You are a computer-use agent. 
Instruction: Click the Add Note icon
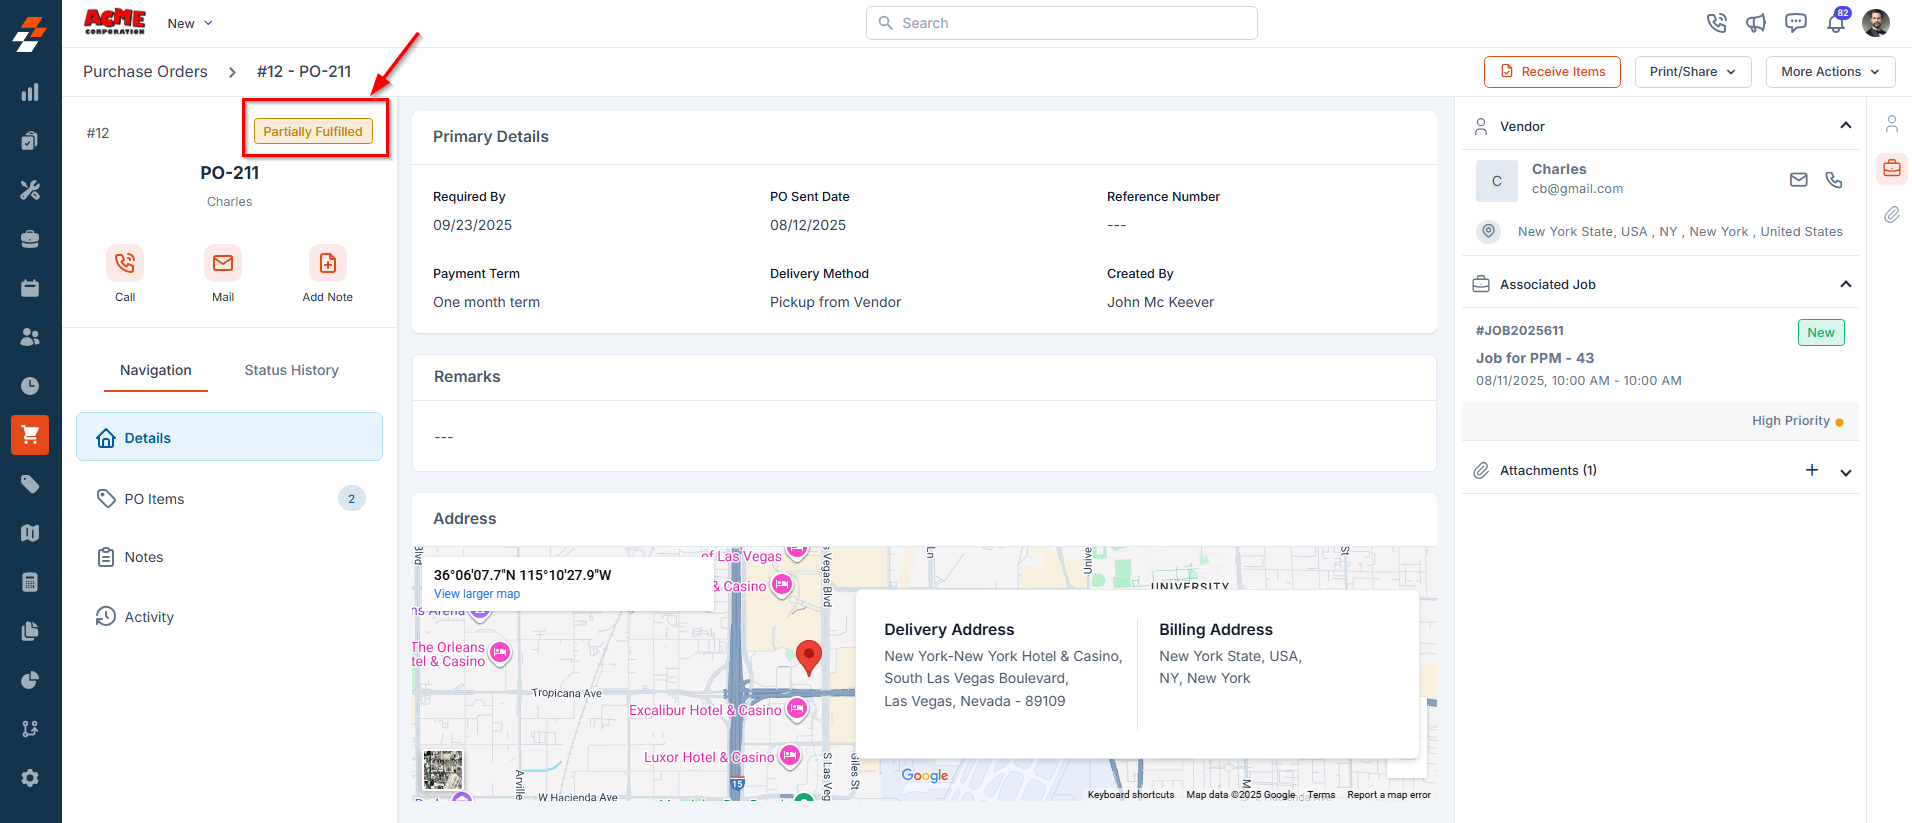[x=328, y=263]
